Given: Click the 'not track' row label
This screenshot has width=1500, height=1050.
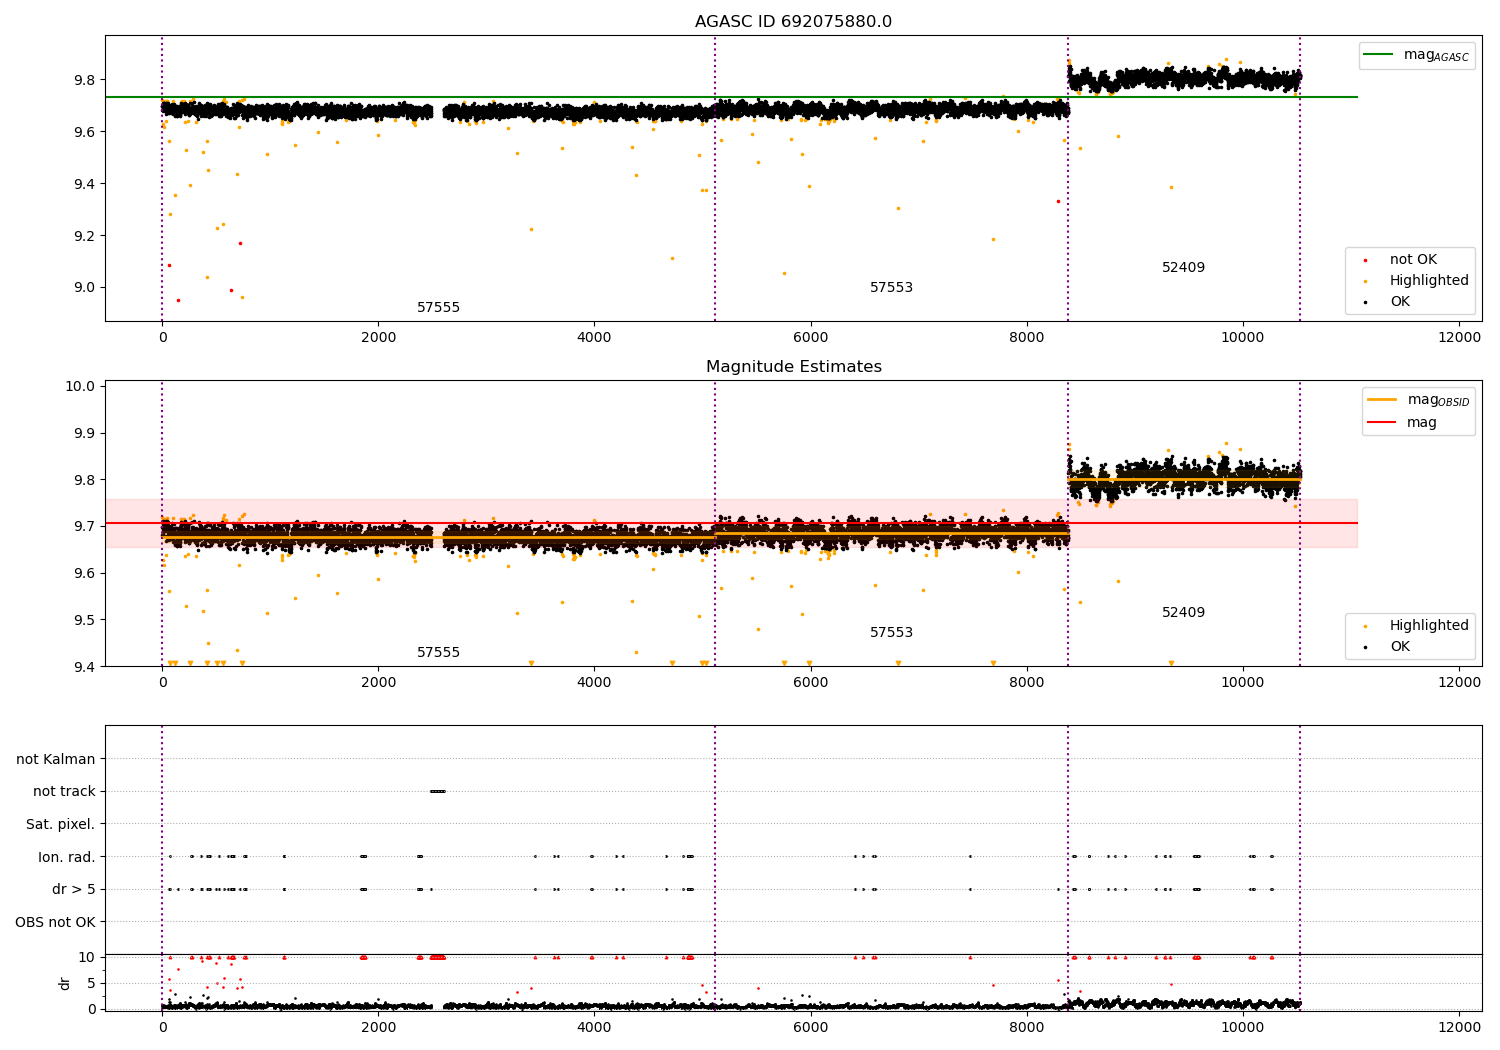Looking at the screenshot, I should click(64, 792).
